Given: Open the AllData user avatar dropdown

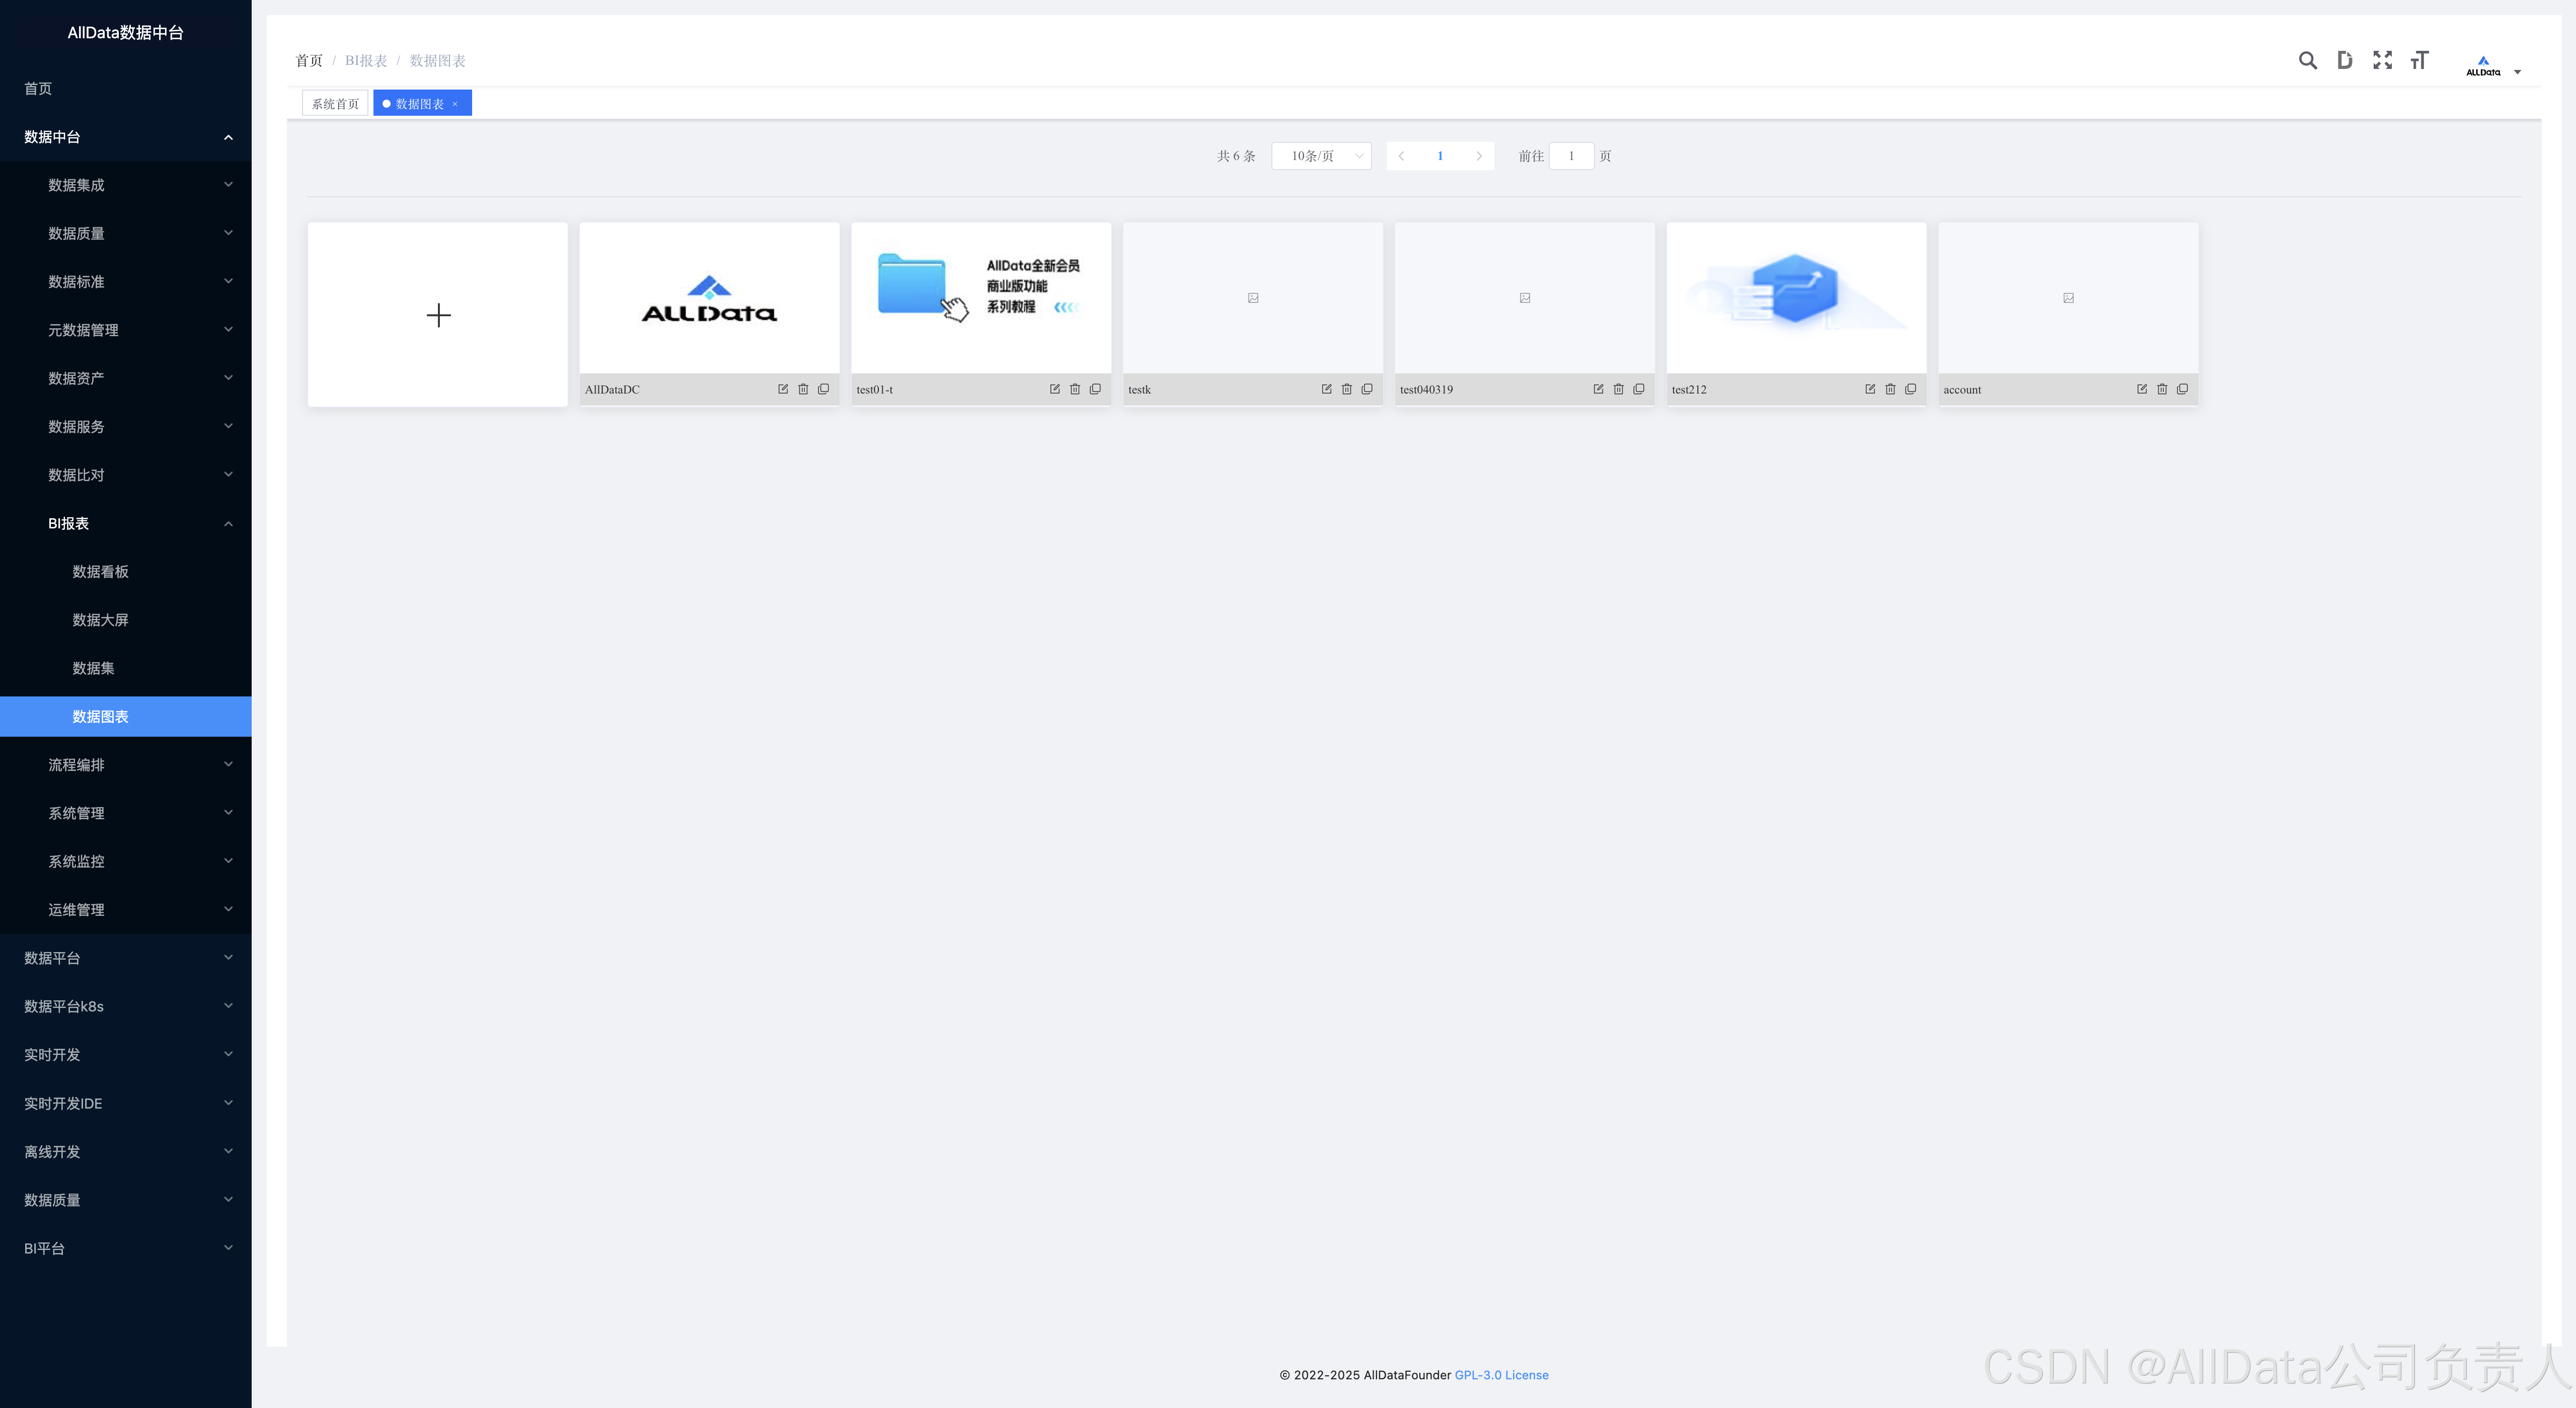Looking at the screenshot, I should point(2492,66).
